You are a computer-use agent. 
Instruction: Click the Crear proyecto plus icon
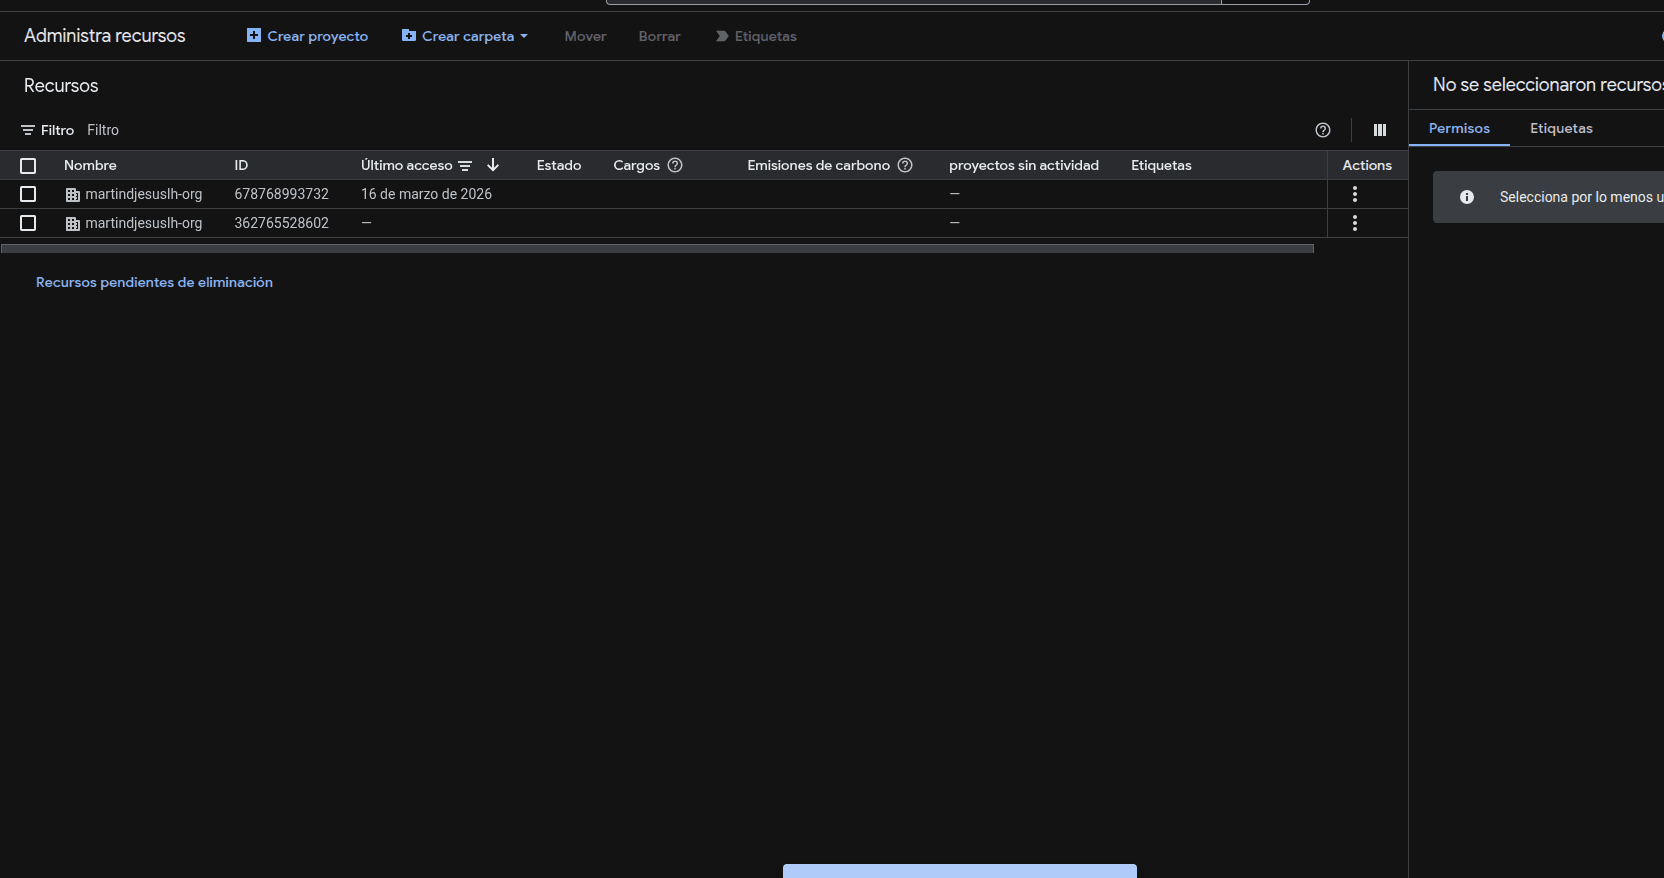254,35
